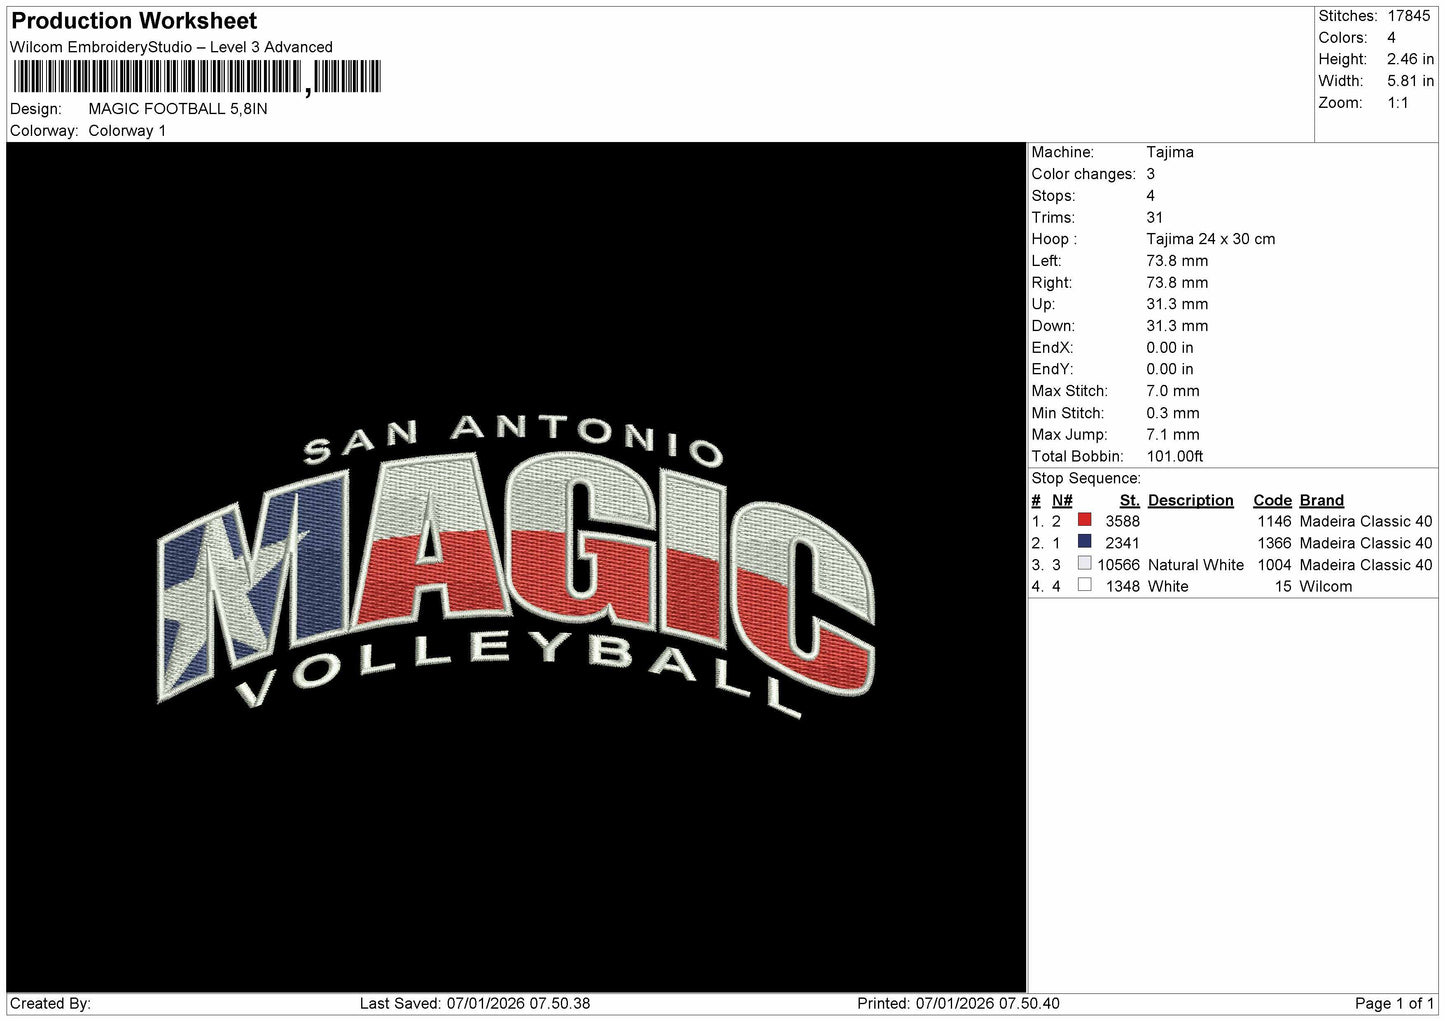
Task: Click the Colorway 1 value
Action: (x=127, y=131)
